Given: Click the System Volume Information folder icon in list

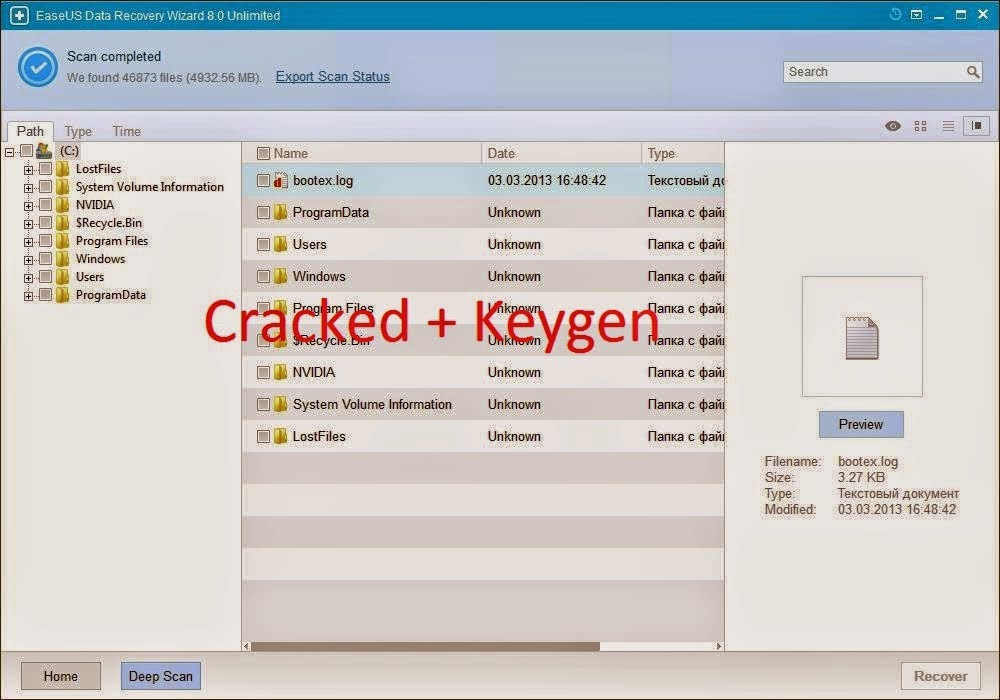Looking at the screenshot, I should (281, 404).
